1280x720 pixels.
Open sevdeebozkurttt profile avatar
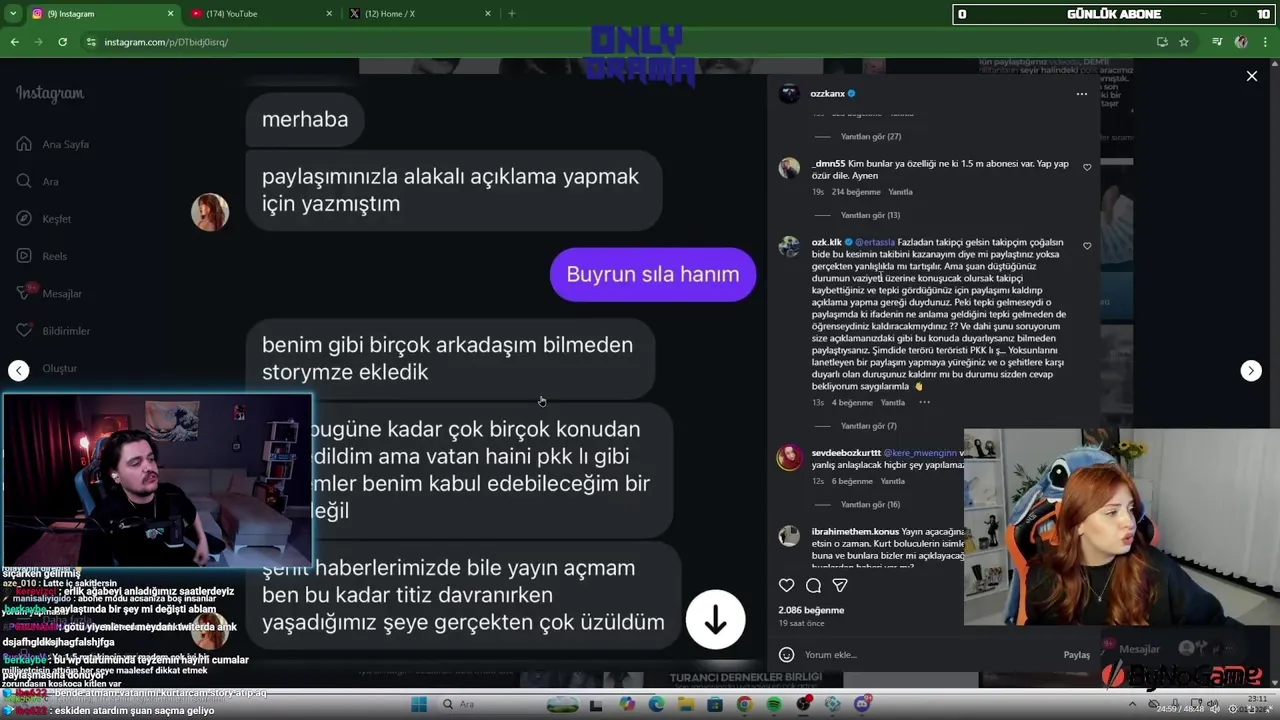789,457
